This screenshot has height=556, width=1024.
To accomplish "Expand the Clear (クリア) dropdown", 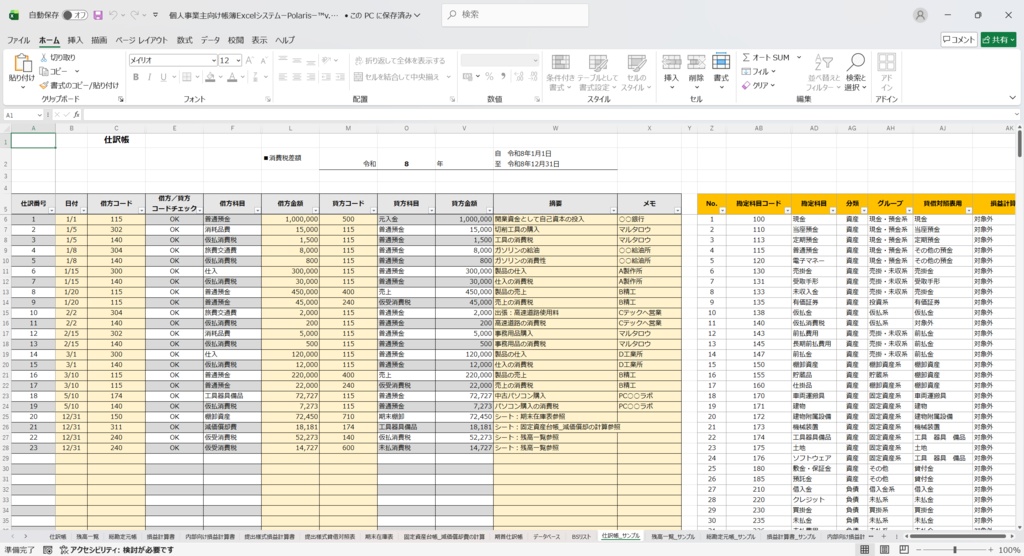I will (773, 86).
